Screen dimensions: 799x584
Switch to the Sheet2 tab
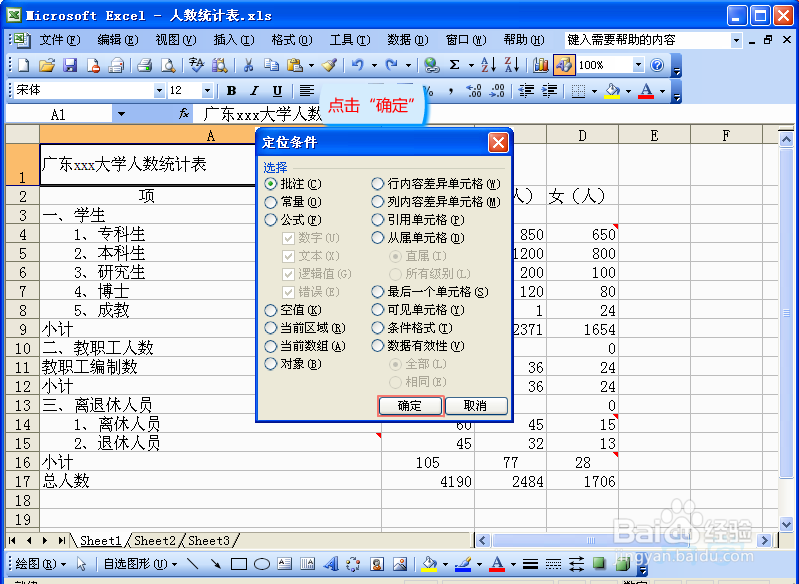(155, 540)
